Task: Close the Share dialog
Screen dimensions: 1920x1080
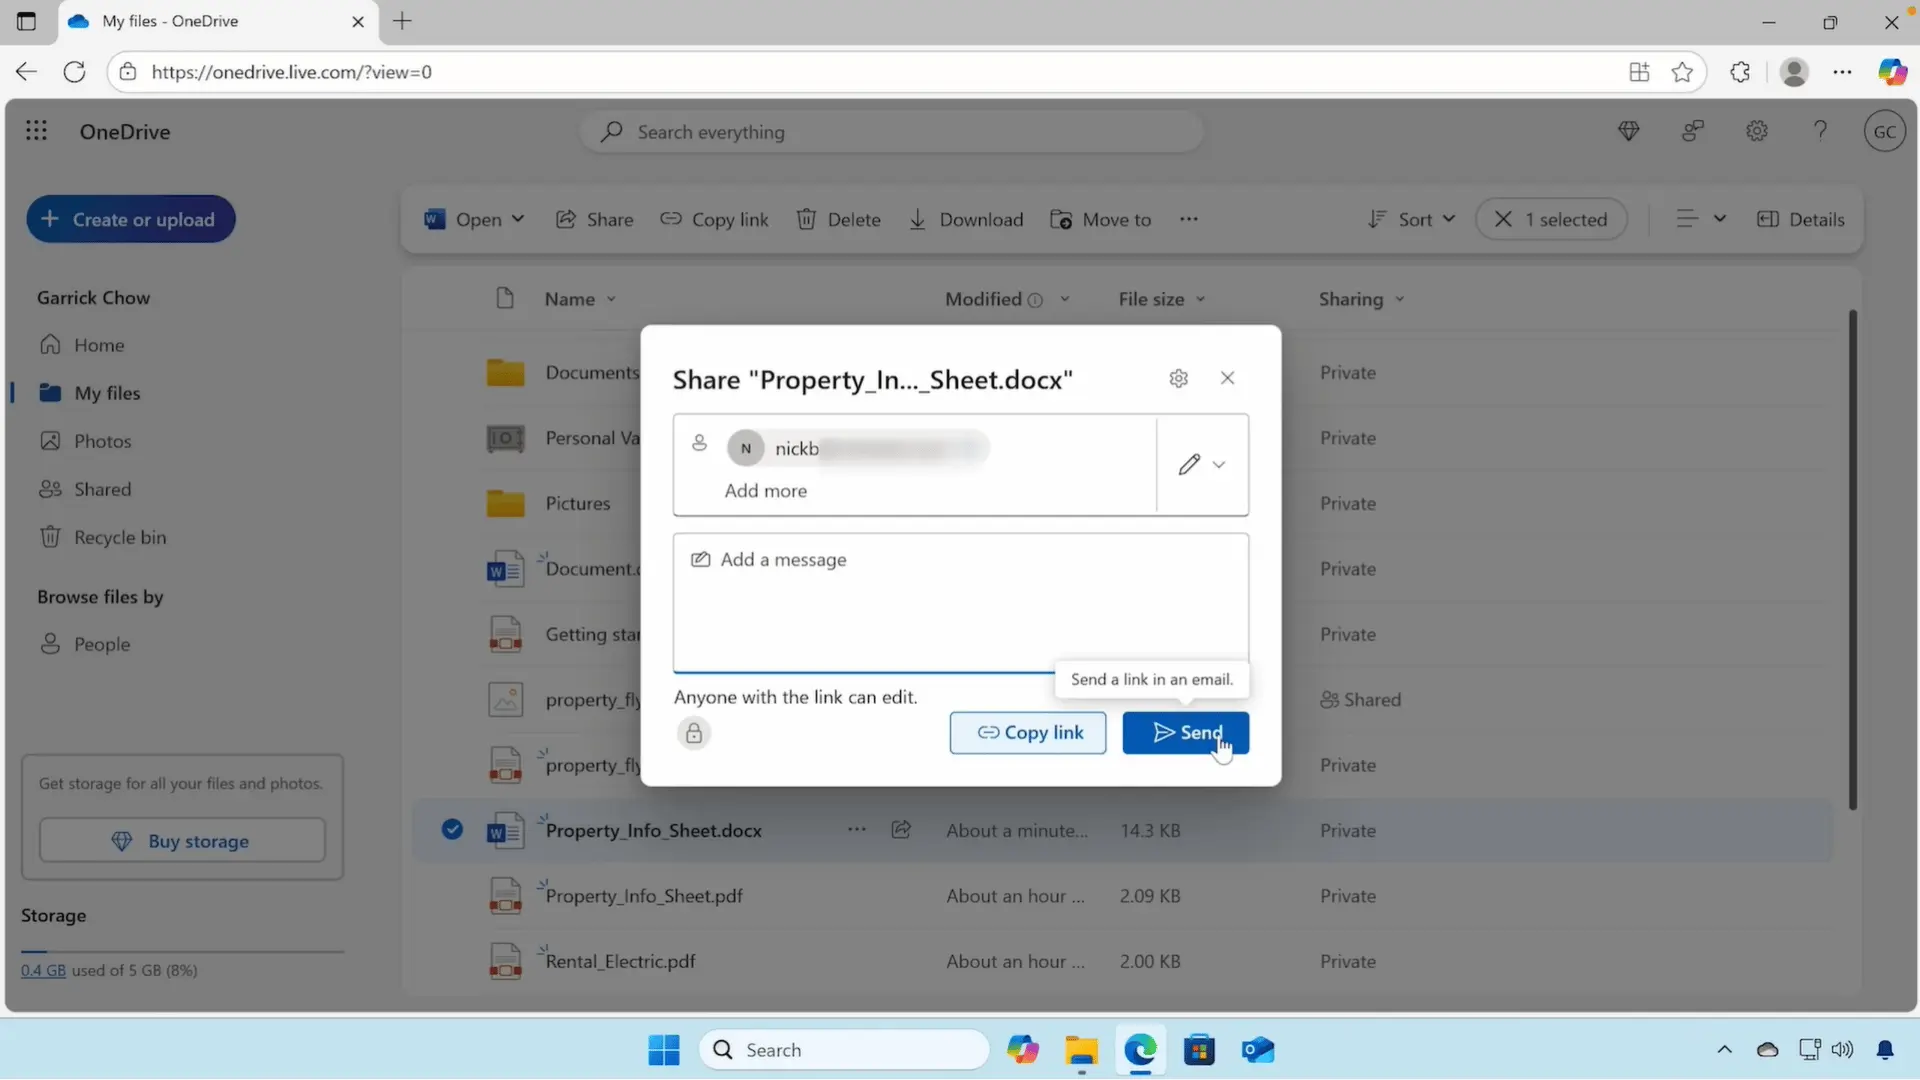Action: 1227,378
